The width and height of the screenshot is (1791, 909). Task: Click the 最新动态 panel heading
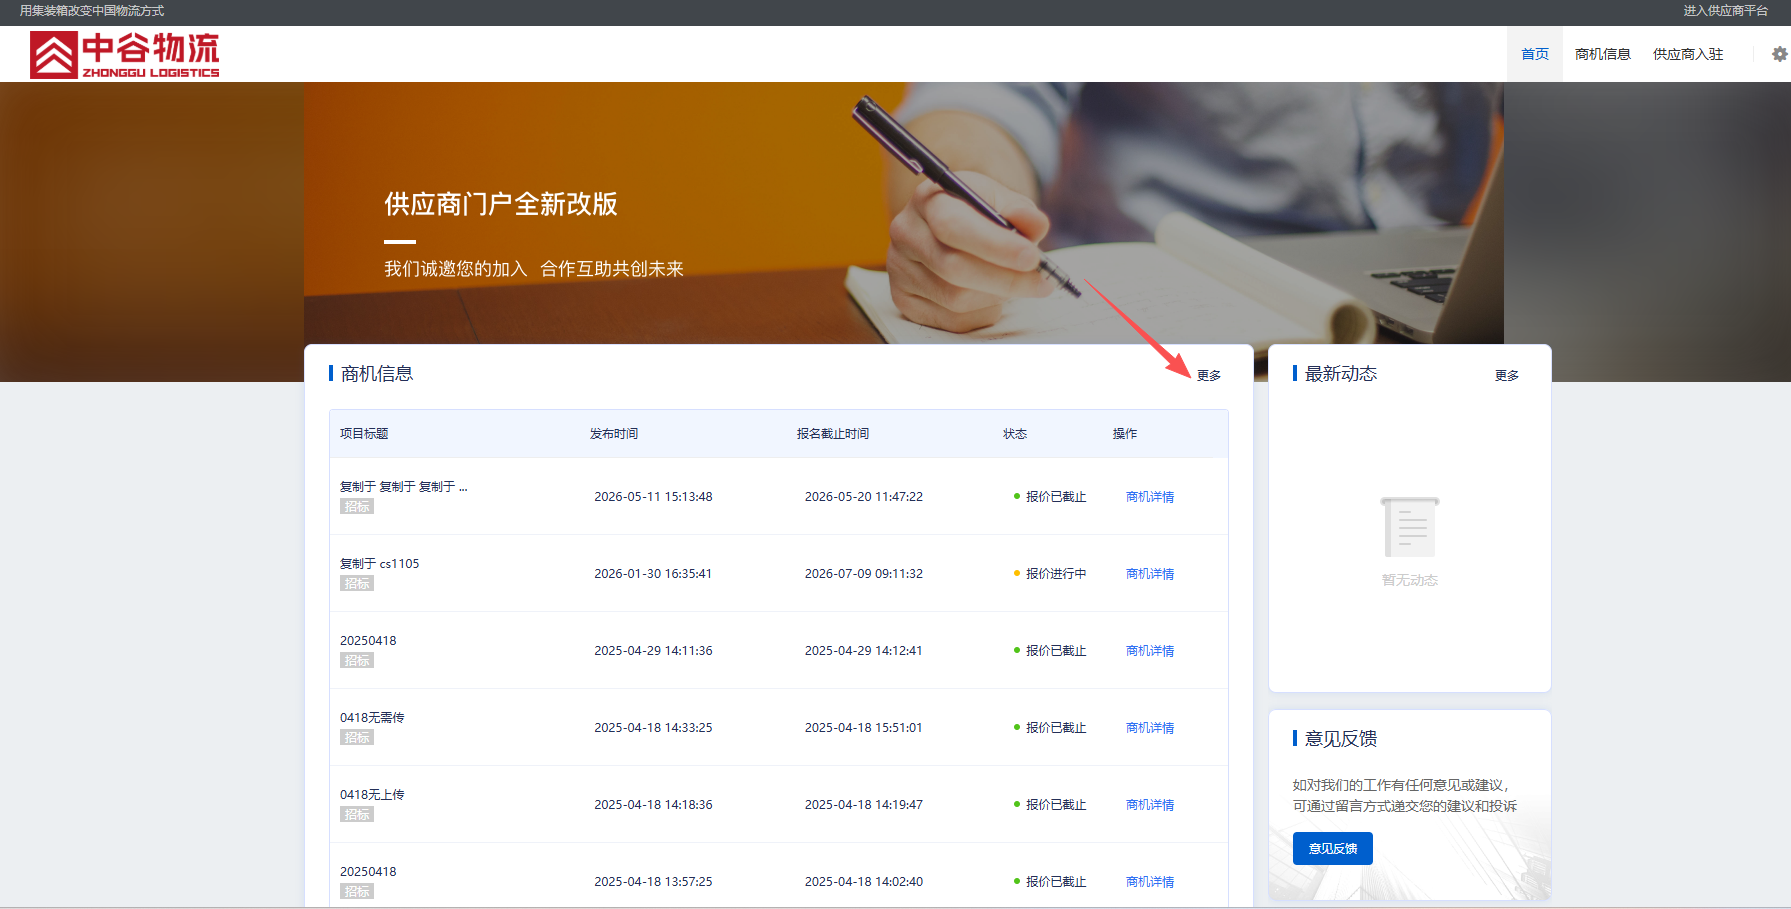point(1341,374)
